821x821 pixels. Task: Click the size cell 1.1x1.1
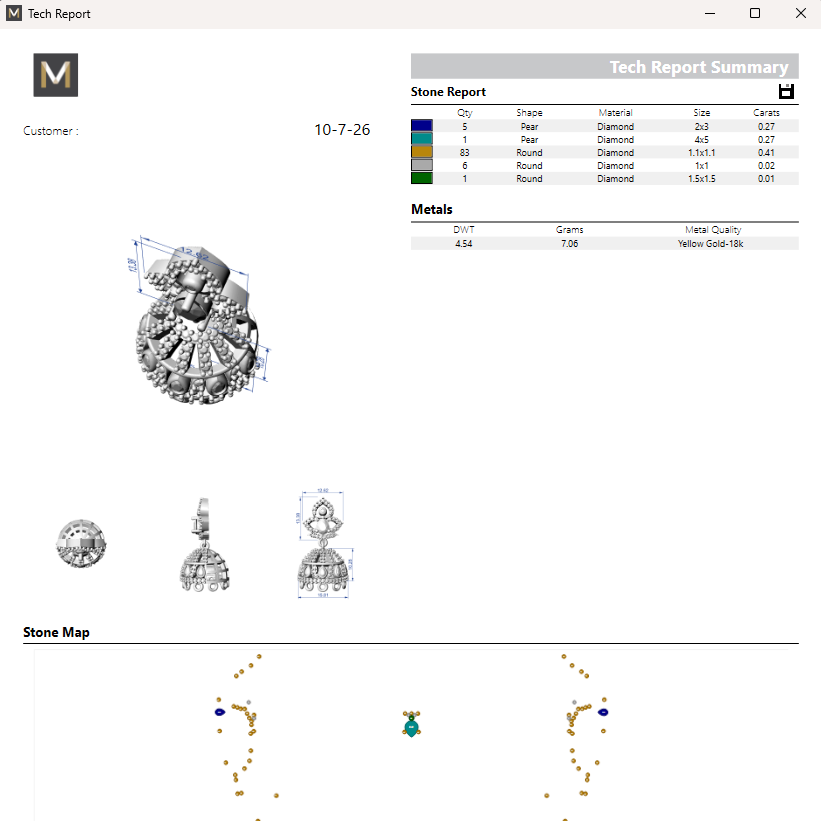(702, 152)
